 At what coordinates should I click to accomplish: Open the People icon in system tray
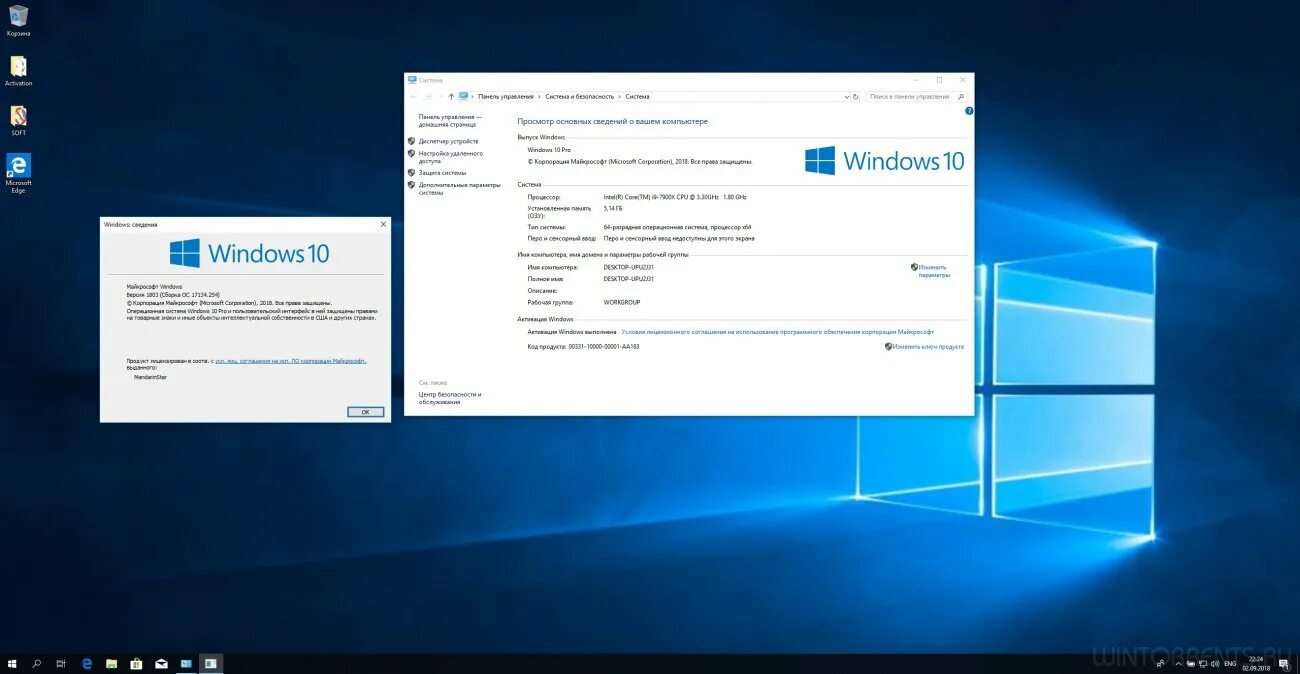click(1160, 663)
